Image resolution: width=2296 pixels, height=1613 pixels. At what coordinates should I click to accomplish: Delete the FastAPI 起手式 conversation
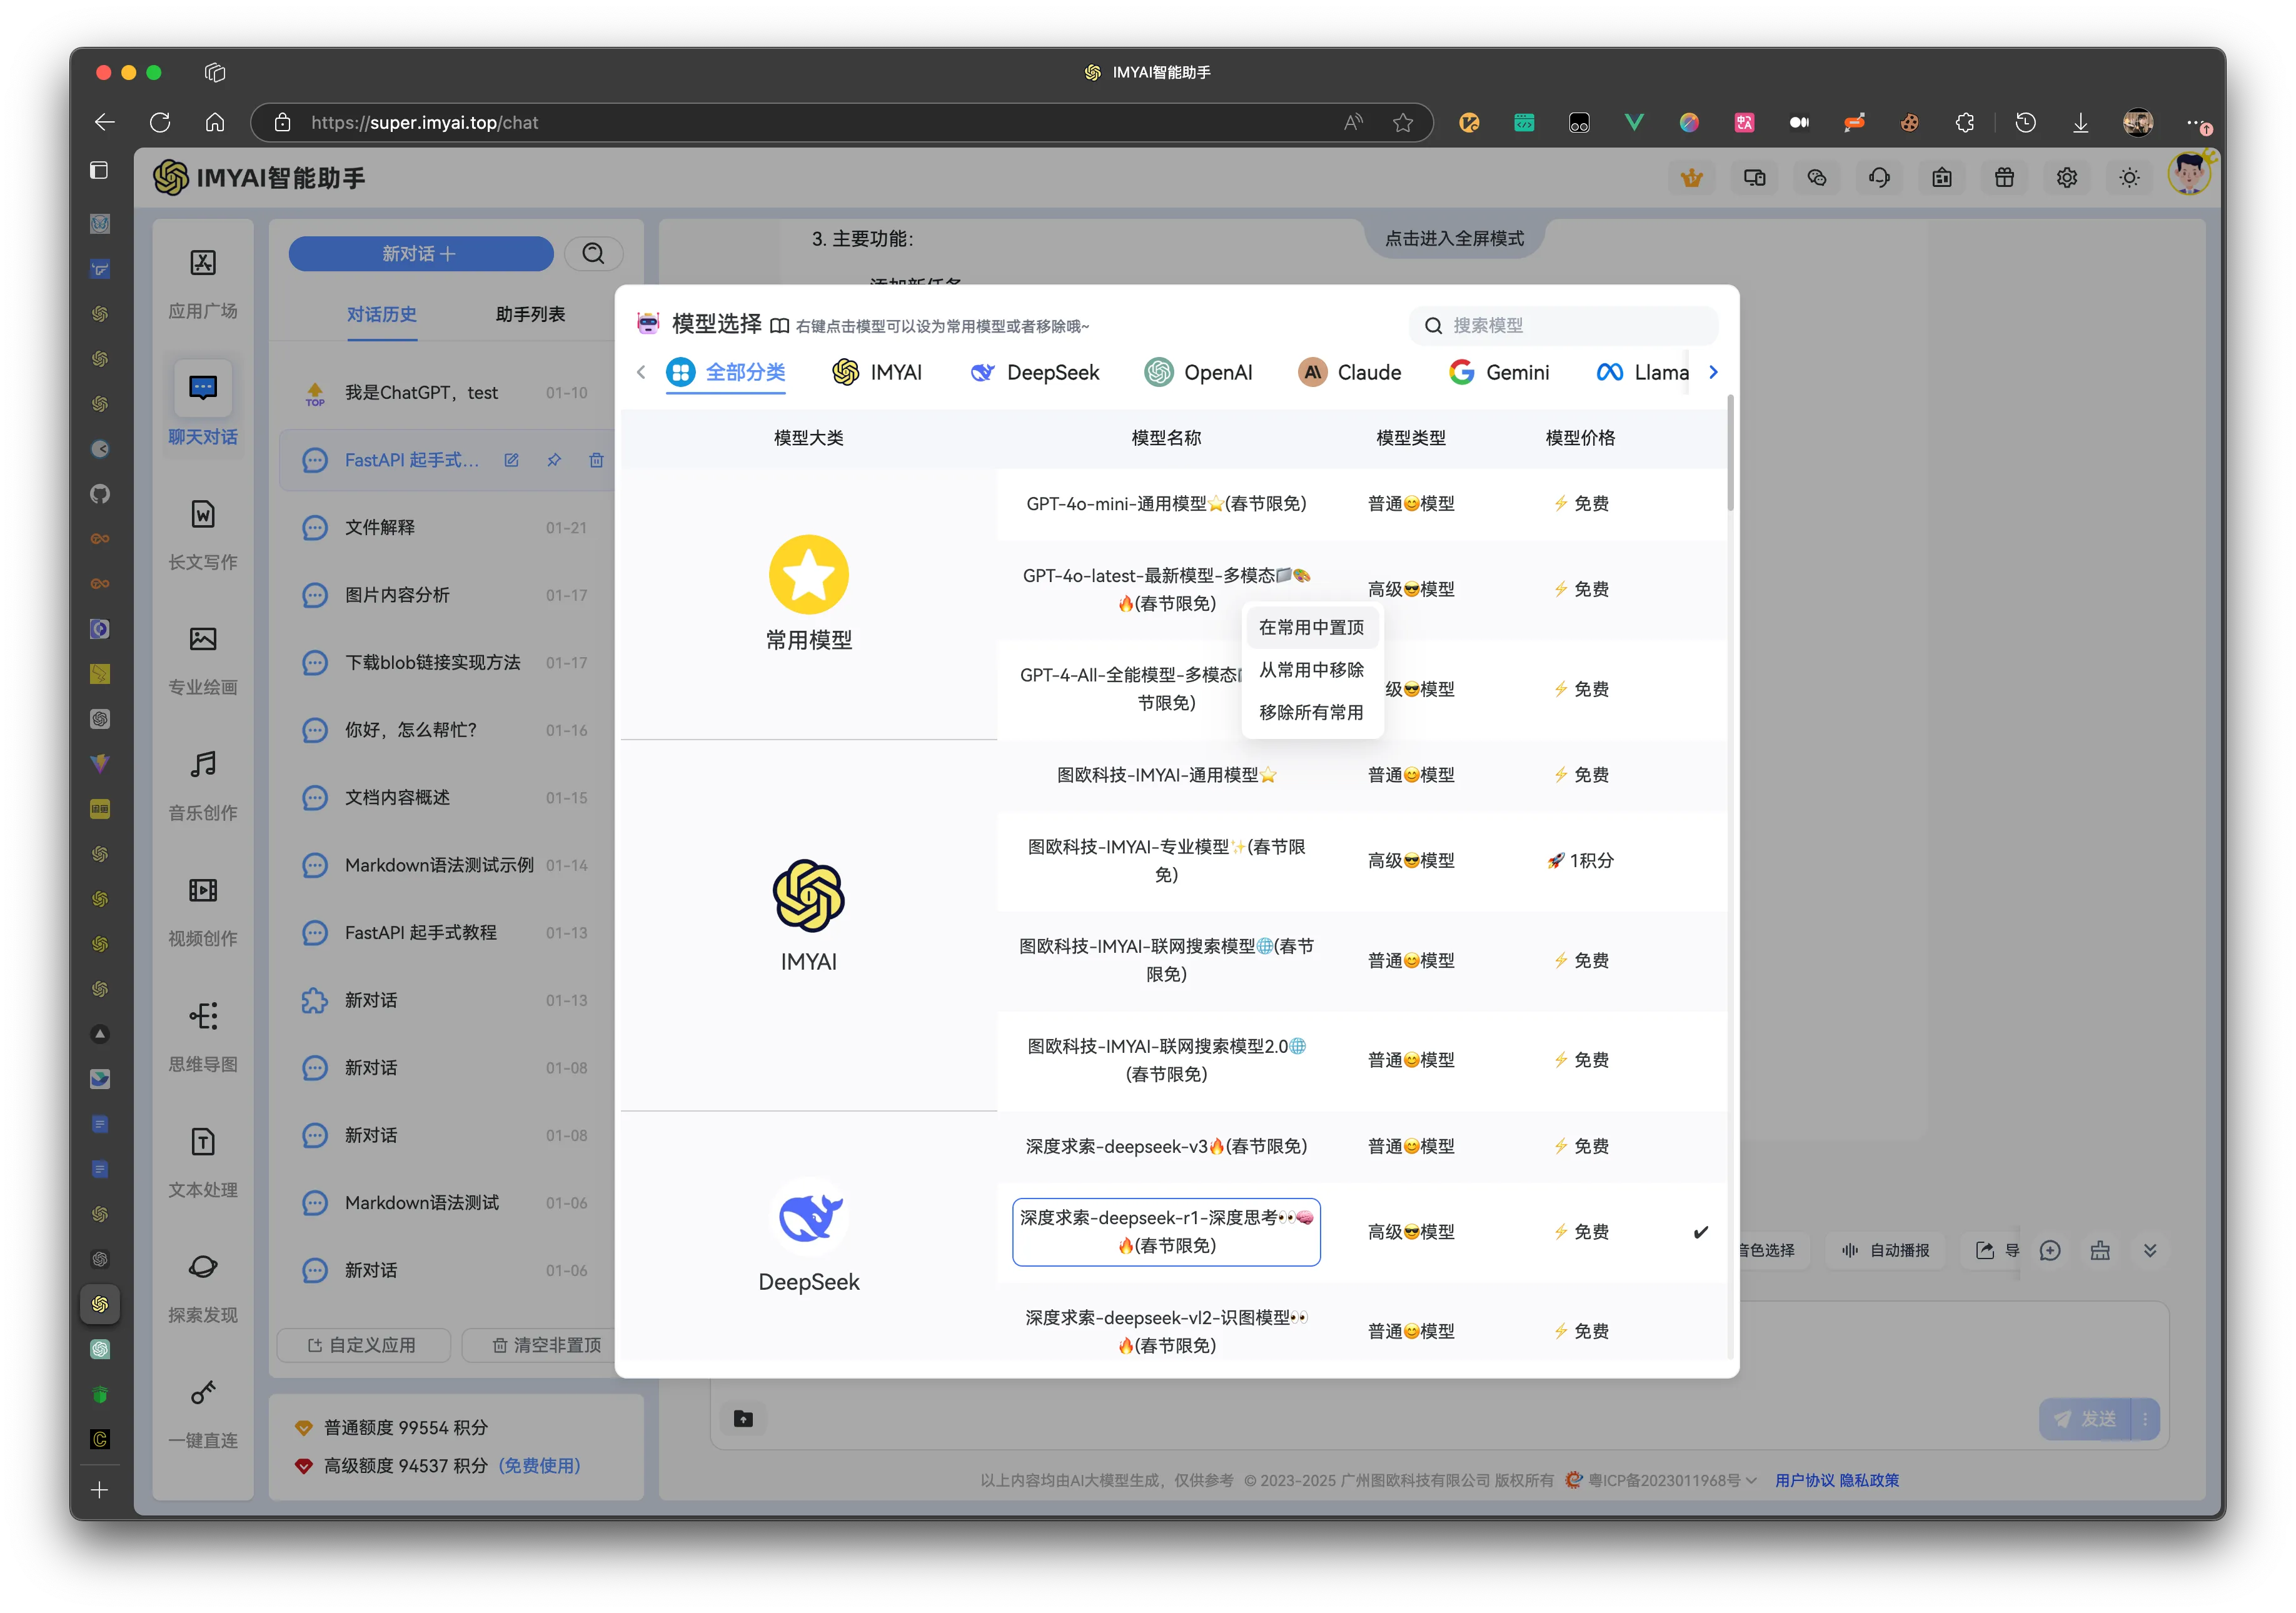coord(596,460)
